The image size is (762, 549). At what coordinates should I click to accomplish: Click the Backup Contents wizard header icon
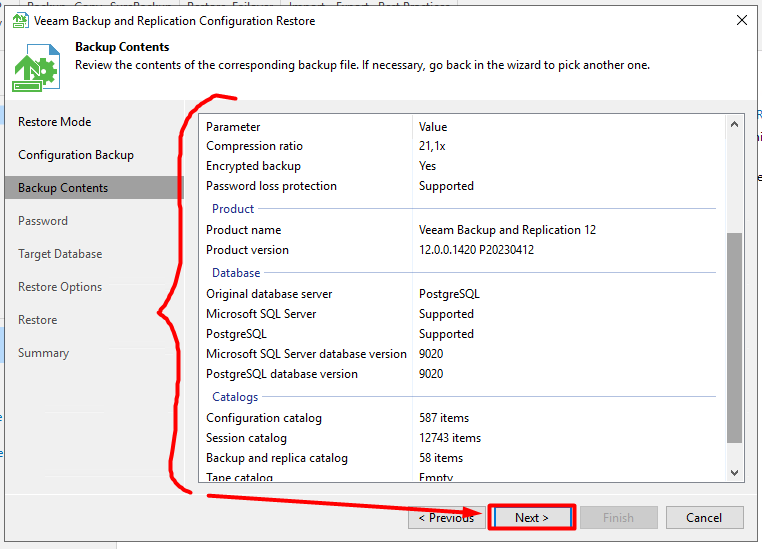point(36,68)
